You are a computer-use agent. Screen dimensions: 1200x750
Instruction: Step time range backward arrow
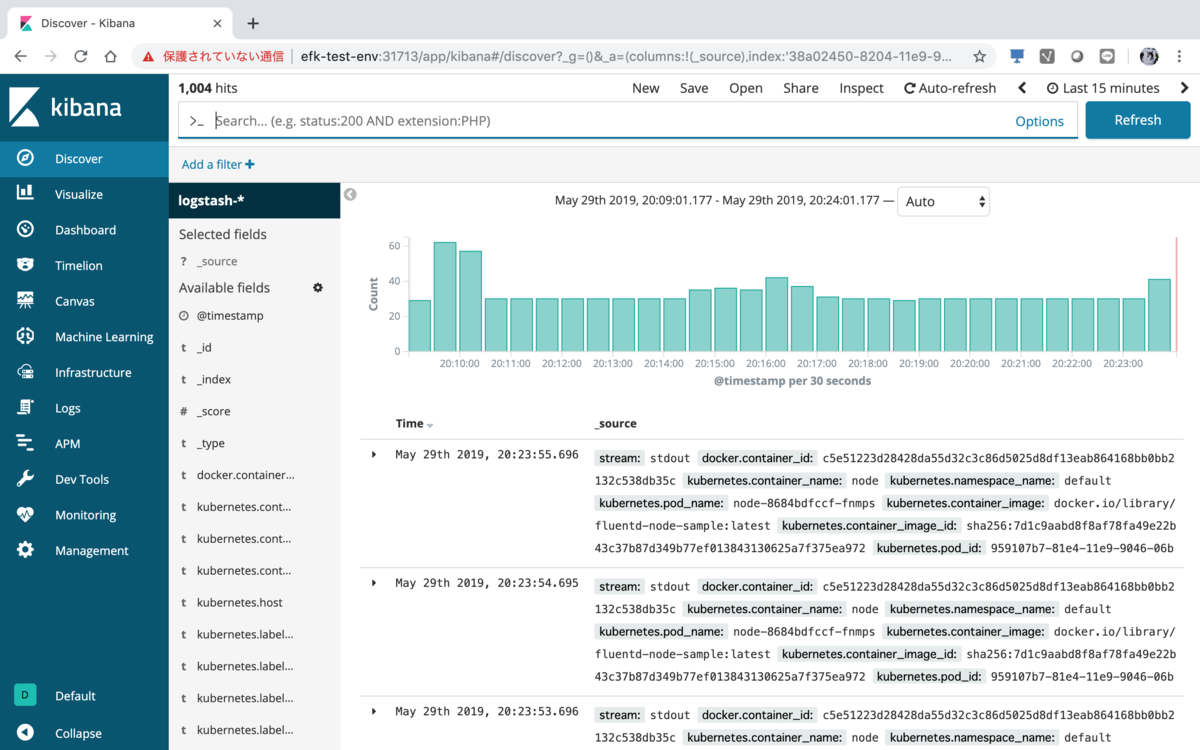tap(1022, 88)
